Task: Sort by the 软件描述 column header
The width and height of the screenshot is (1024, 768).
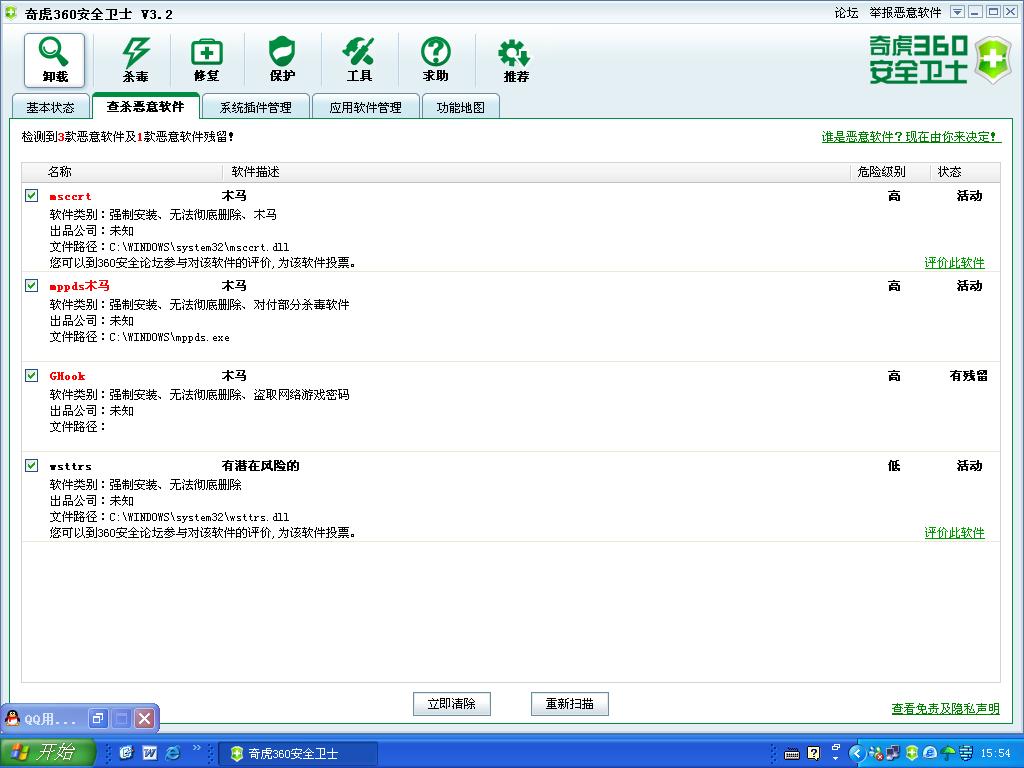Action: point(536,172)
